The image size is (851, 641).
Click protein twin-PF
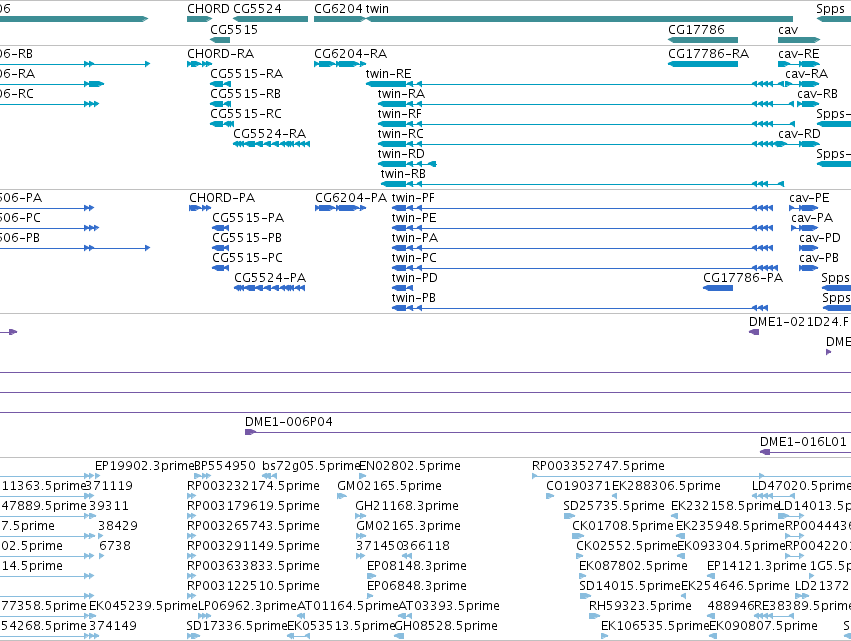click(x=414, y=198)
